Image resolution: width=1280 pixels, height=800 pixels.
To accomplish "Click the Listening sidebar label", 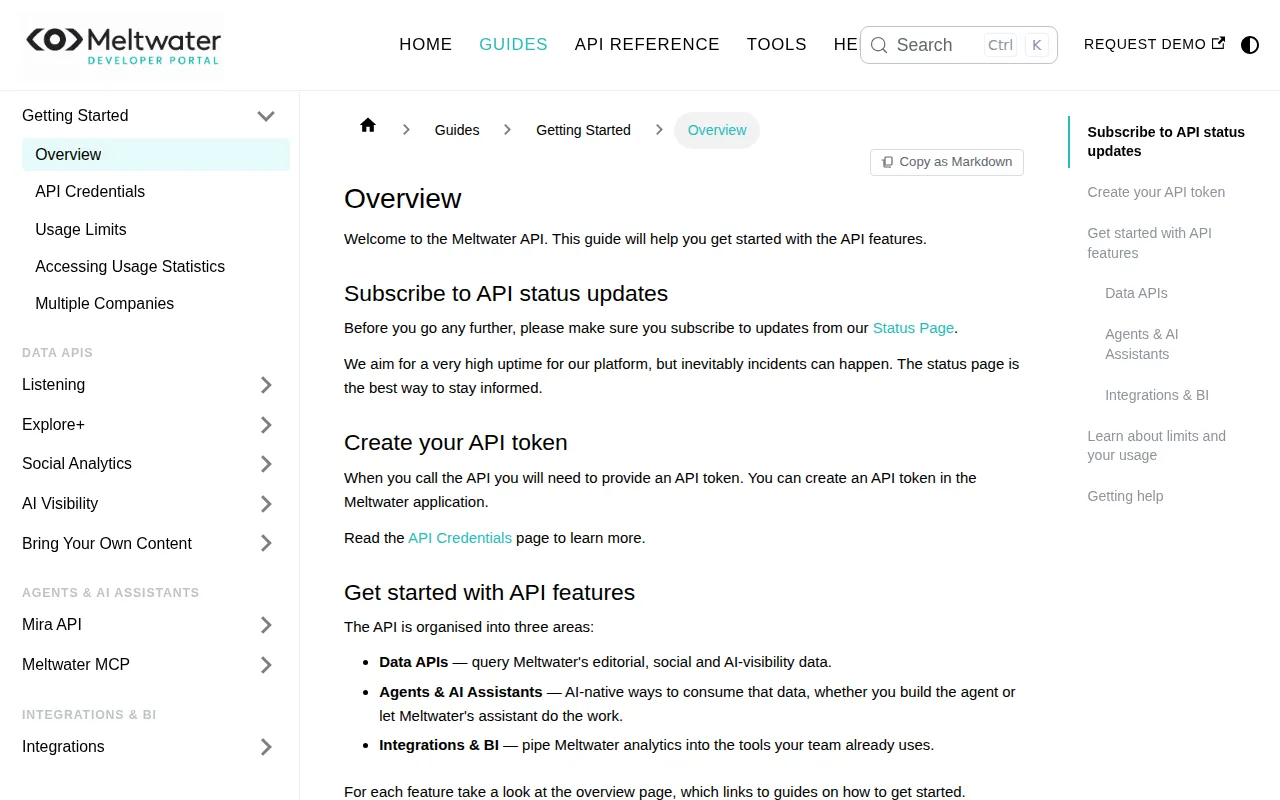I will 53,385.
